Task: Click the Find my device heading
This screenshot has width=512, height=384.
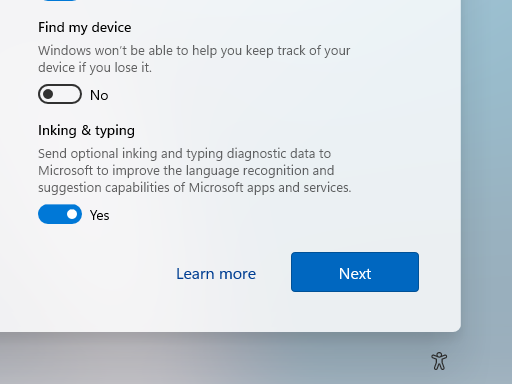Action: pyautogui.click(x=85, y=28)
